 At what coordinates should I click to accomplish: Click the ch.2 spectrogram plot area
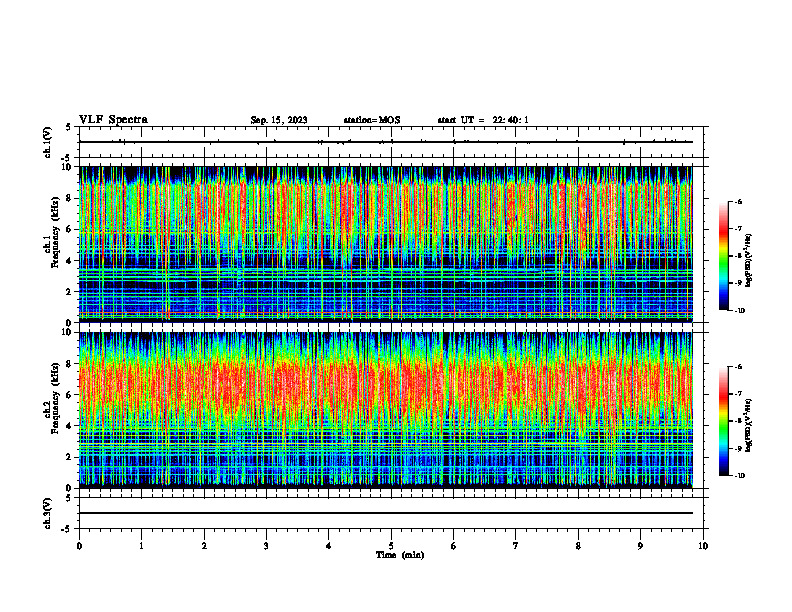click(385, 410)
